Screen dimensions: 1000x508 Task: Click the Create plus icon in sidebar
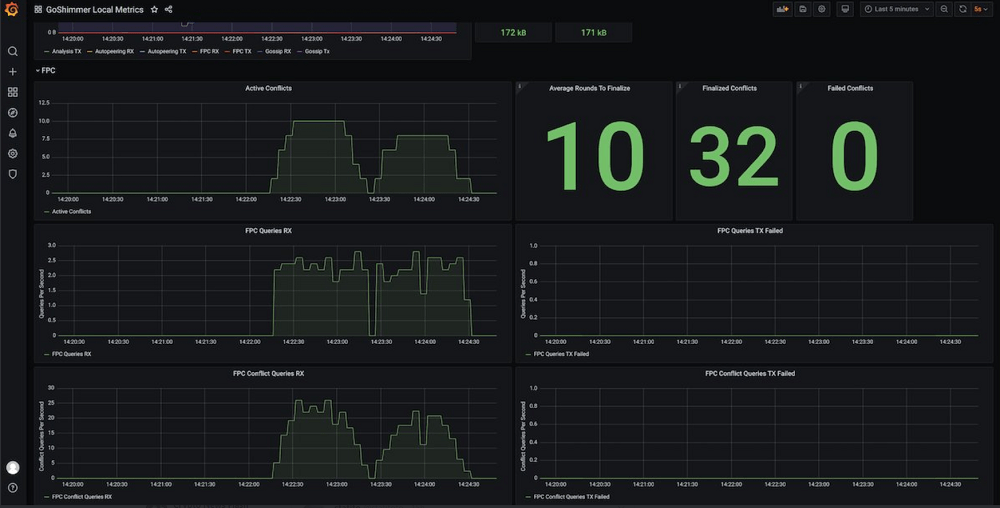coord(12,71)
